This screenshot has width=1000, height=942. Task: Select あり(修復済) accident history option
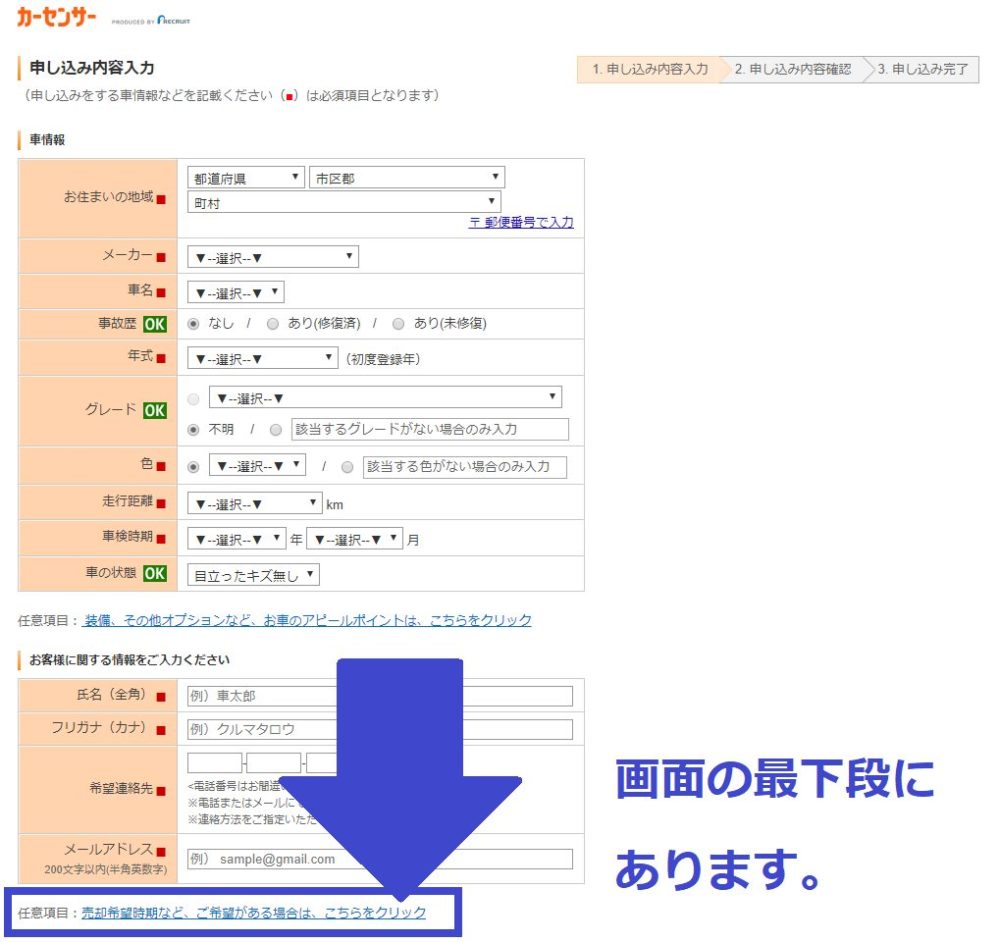point(273,324)
